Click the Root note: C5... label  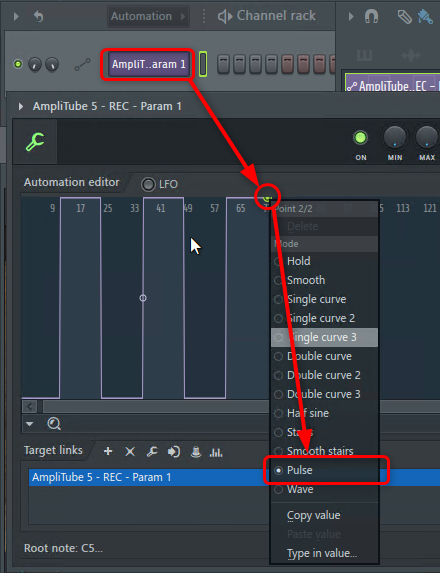[x=63, y=548]
